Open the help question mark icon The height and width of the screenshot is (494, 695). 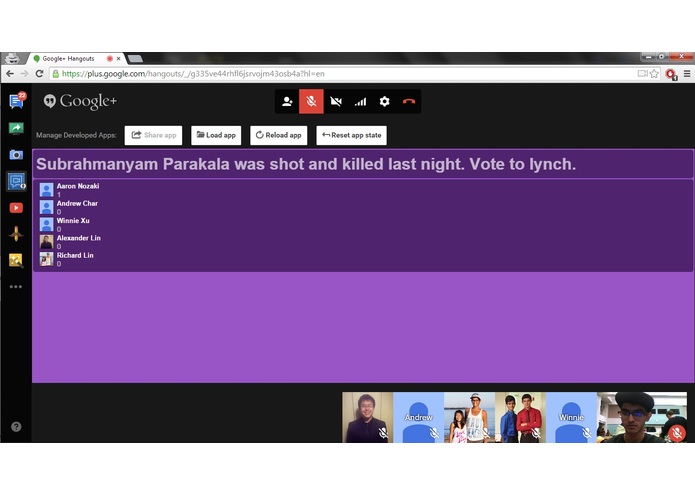(16, 427)
